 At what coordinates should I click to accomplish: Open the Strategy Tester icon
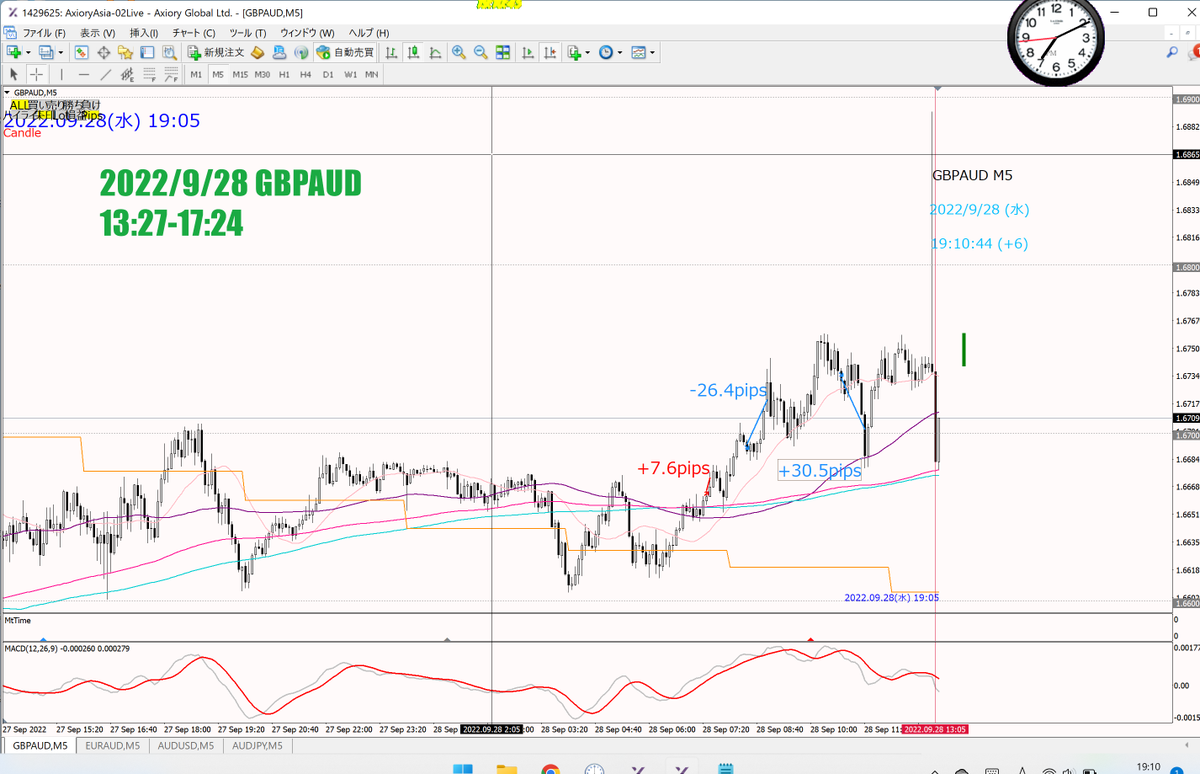point(167,52)
